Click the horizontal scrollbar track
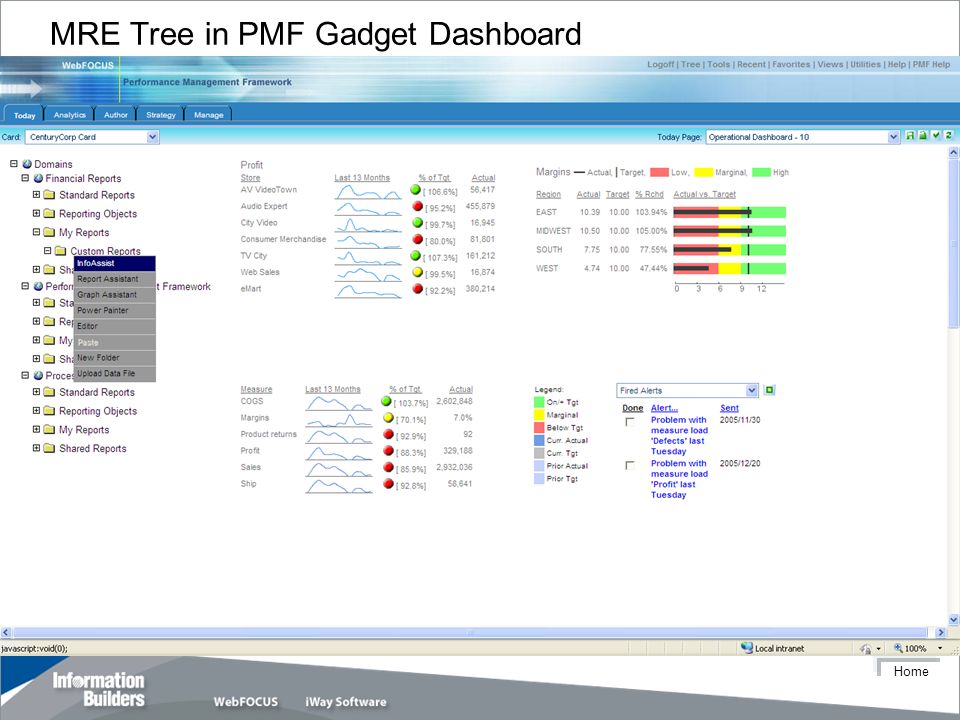Screen dimensions: 960x720 coord(470,632)
